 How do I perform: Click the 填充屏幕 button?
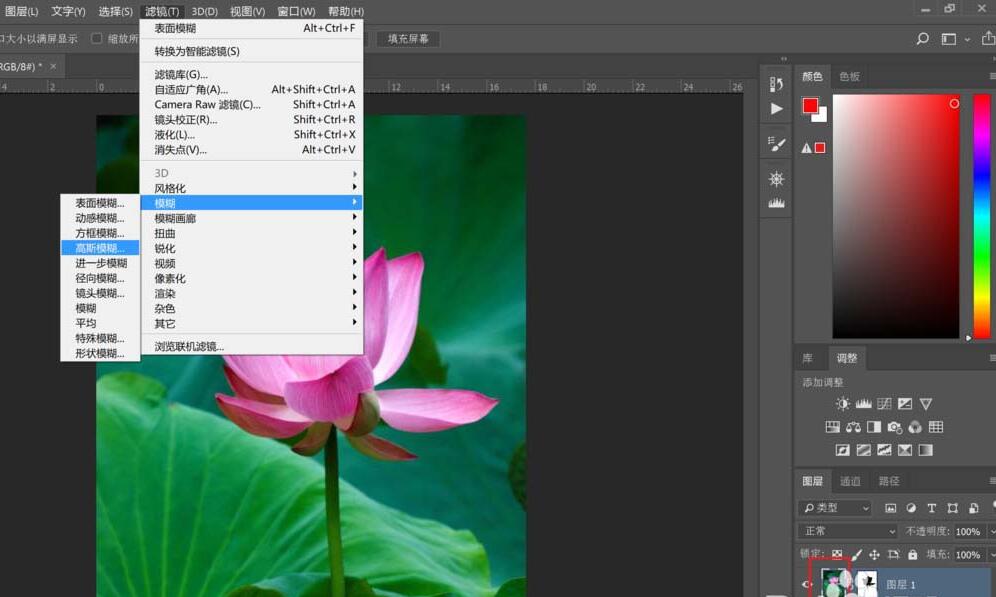click(408, 39)
